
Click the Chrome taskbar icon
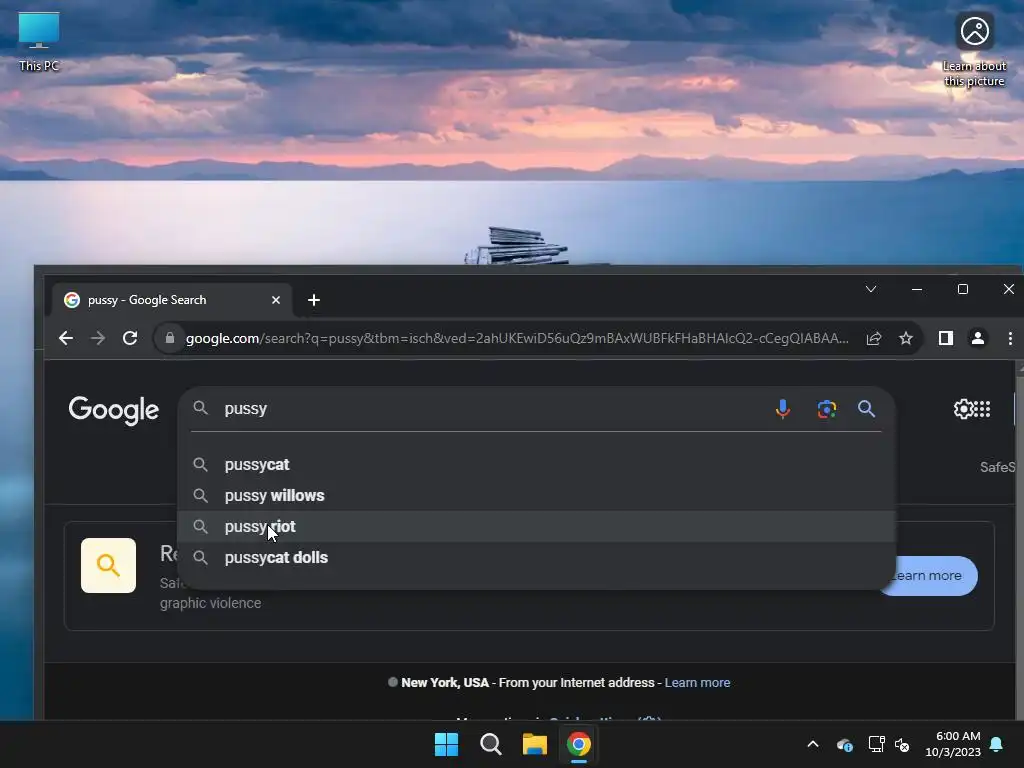pos(579,744)
